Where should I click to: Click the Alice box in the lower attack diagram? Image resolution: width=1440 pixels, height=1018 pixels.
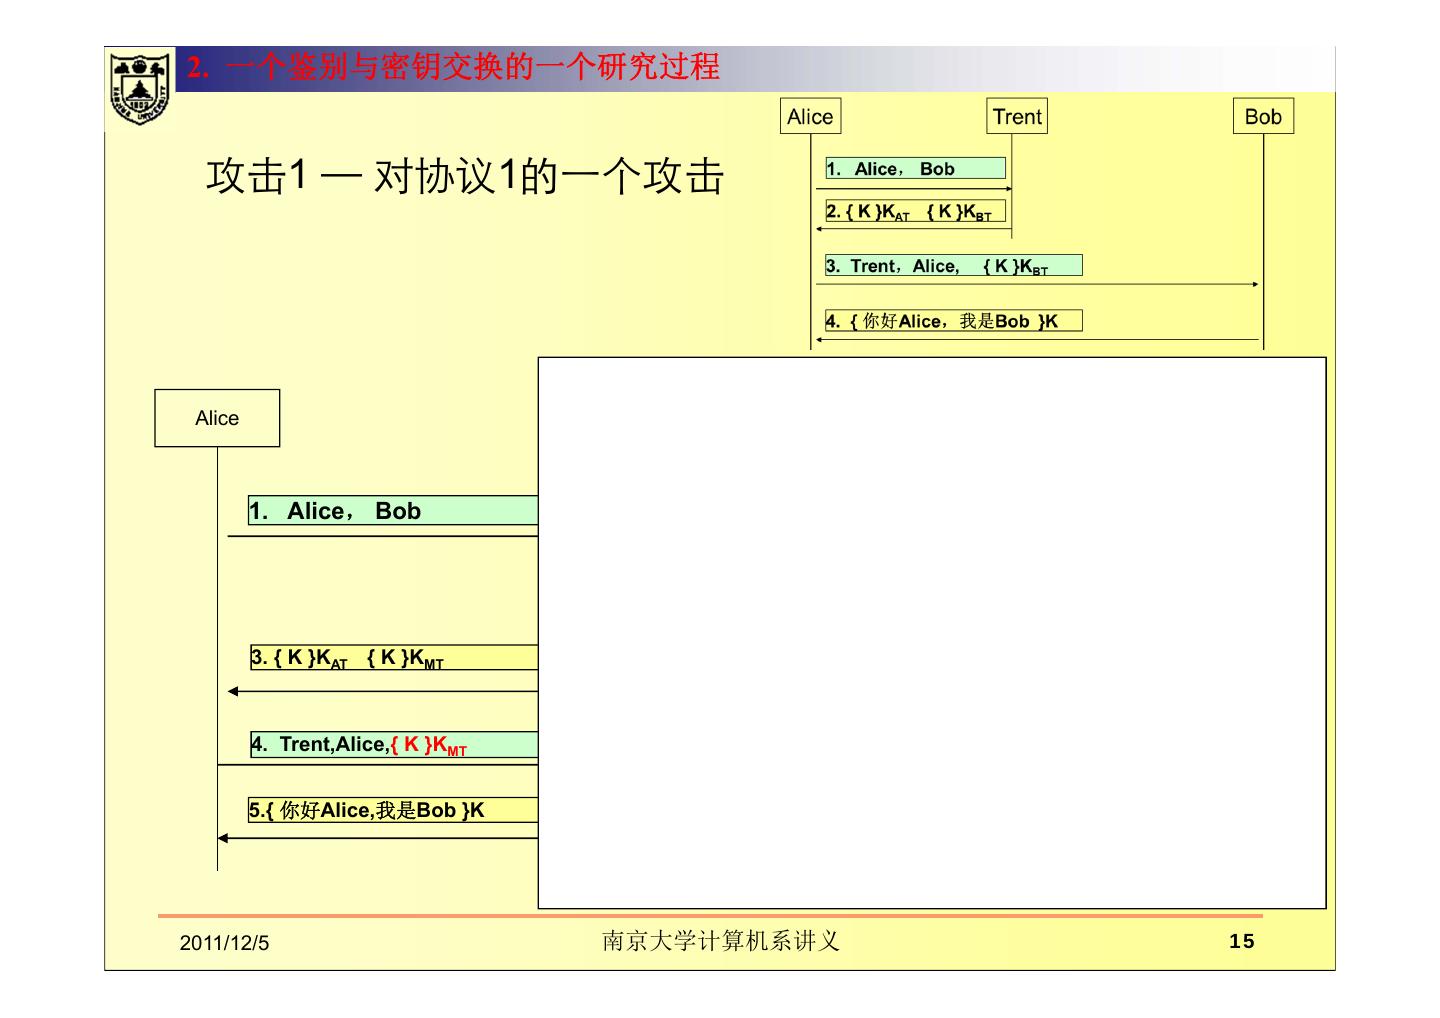(x=217, y=418)
